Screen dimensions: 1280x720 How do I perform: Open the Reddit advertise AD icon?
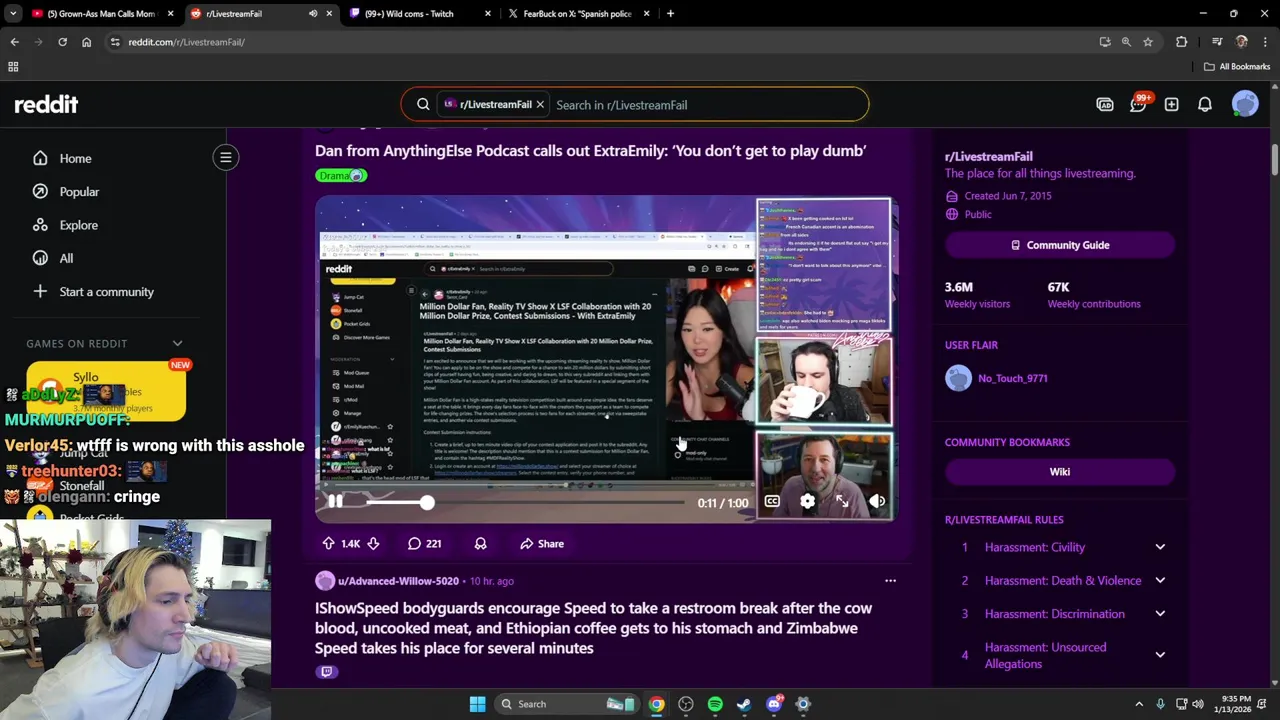(x=1105, y=104)
